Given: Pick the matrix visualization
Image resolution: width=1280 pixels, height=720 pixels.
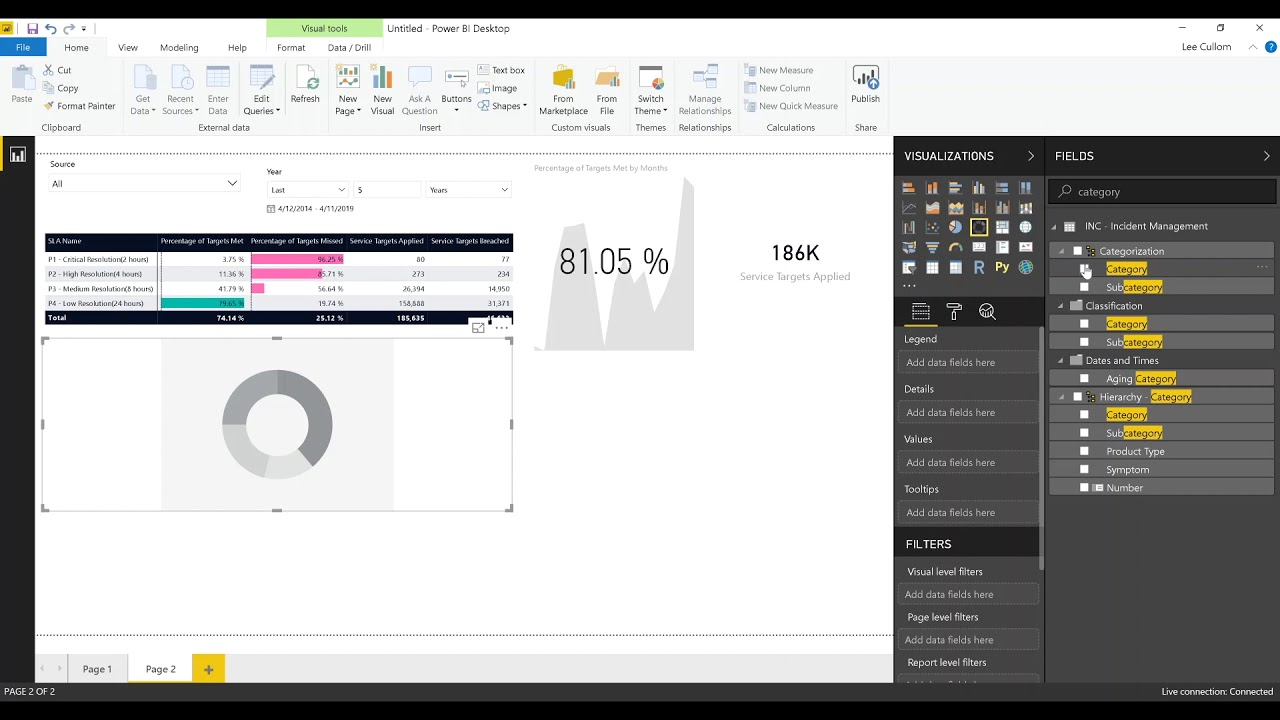Looking at the screenshot, I should pyautogui.click(x=955, y=267).
